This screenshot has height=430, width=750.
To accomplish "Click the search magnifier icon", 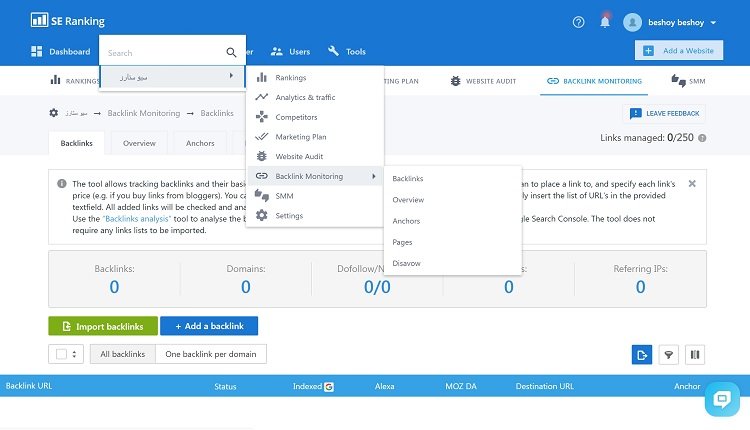I will 232,52.
